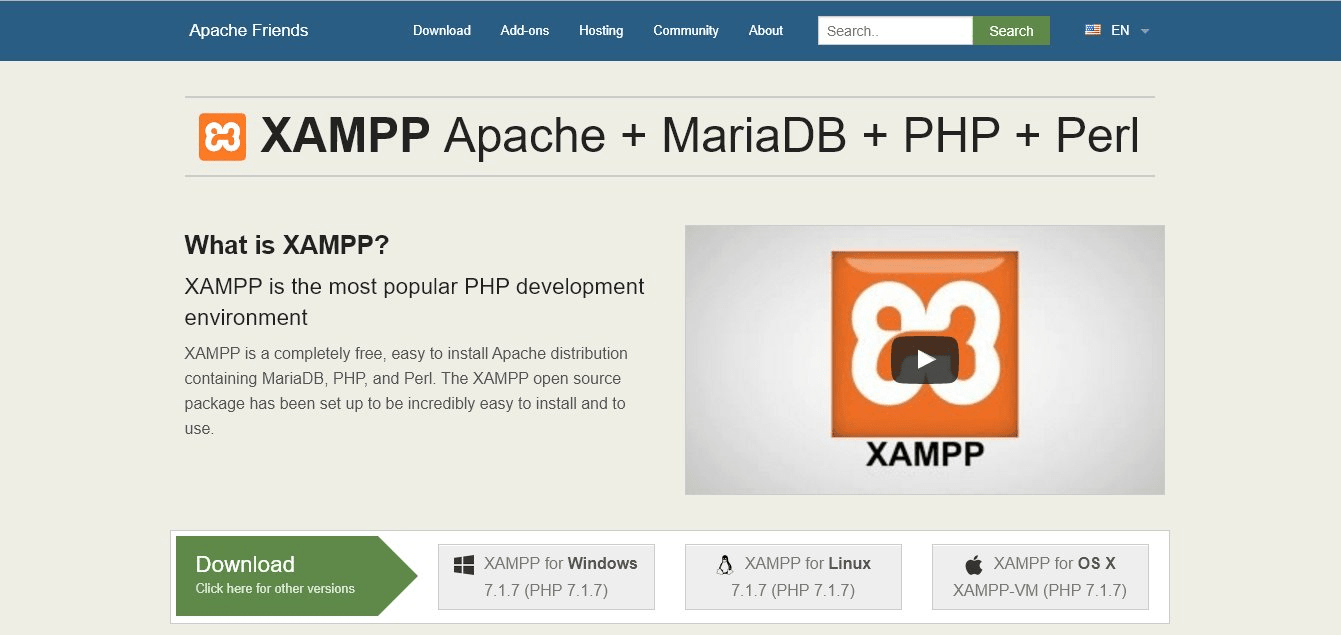
Task: Download XAMPP for Windows 7.1.7
Action: [x=546, y=576]
